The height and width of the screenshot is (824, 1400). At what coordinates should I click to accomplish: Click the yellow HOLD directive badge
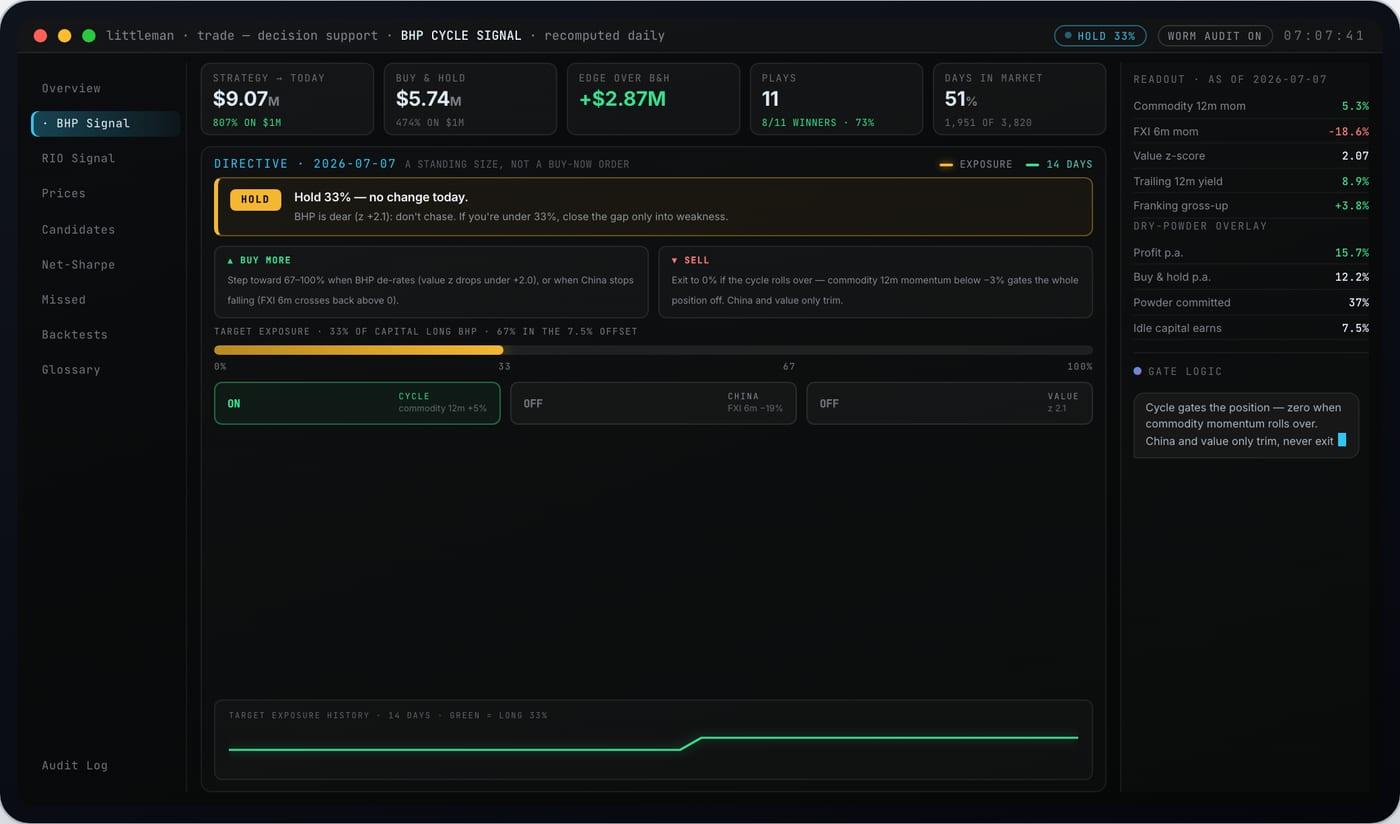pyautogui.click(x=255, y=199)
